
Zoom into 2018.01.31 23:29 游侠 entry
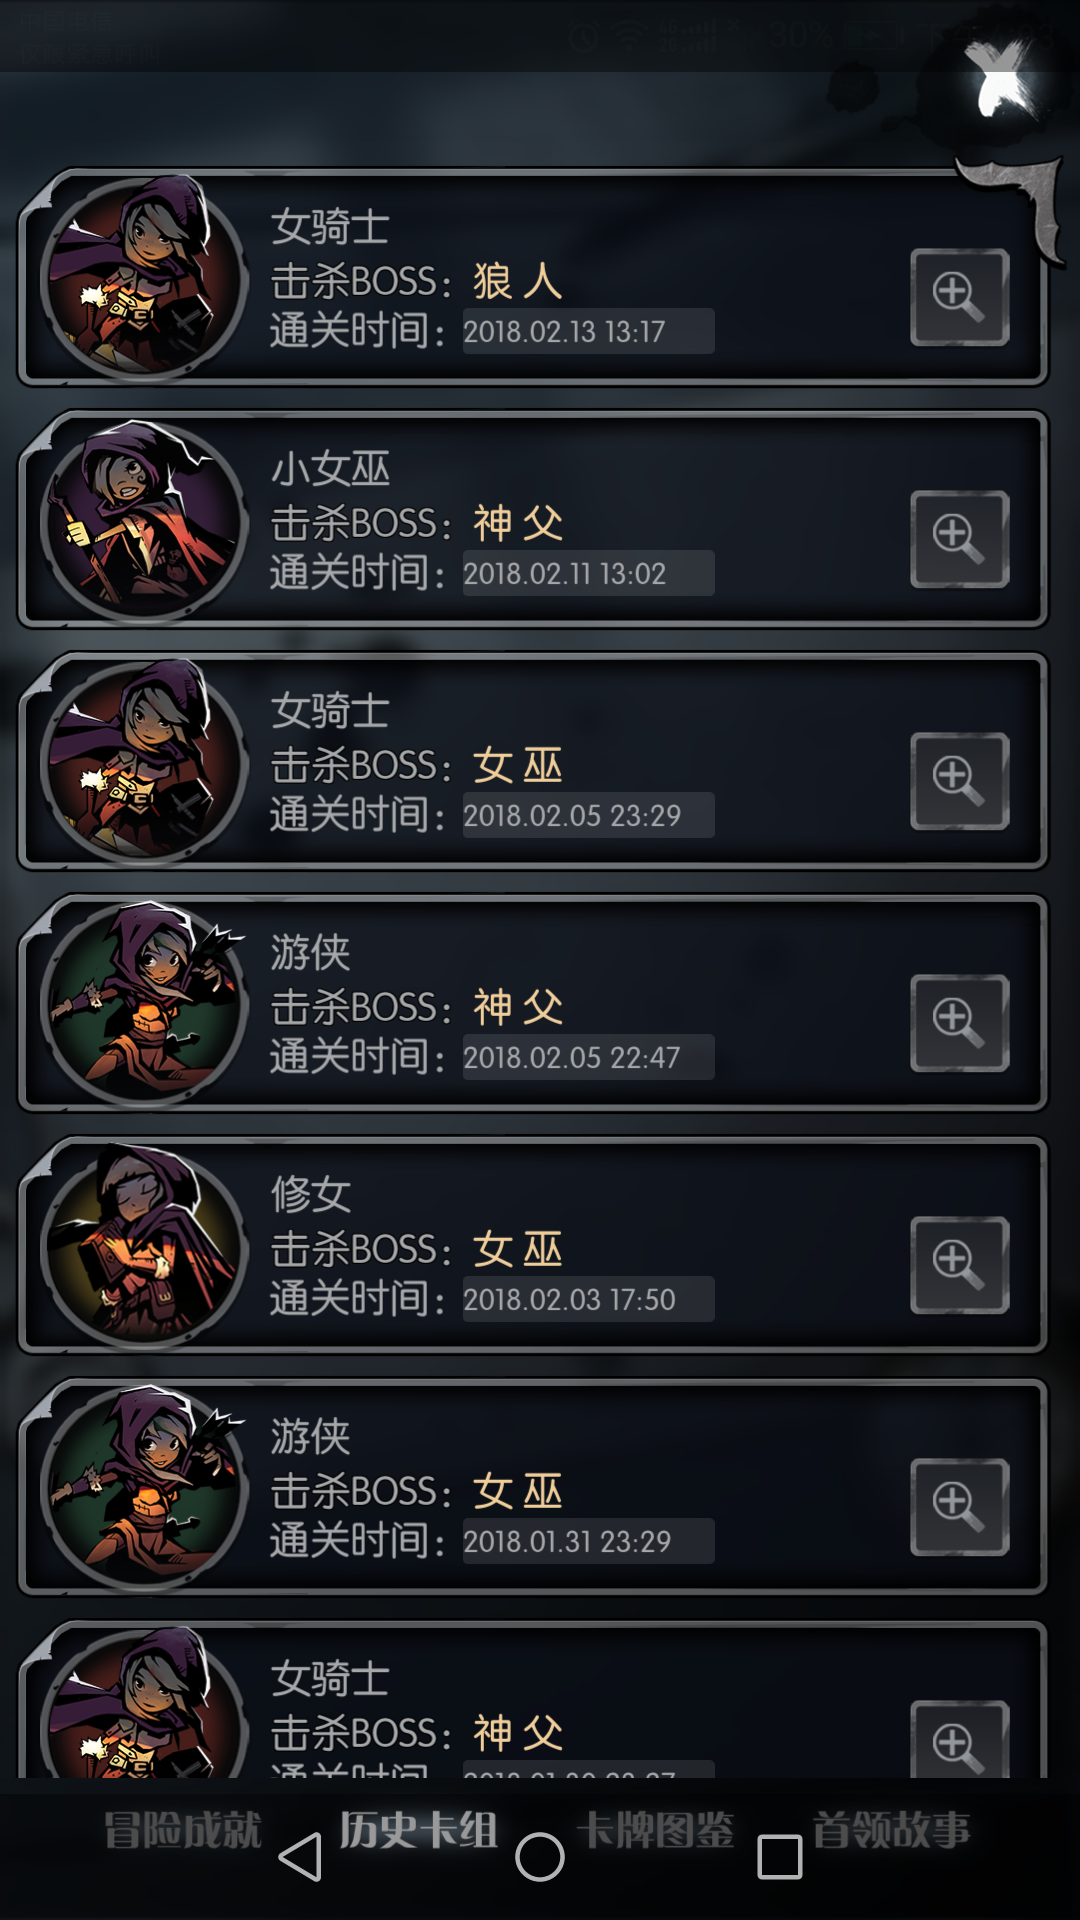(x=959, y=1507)
